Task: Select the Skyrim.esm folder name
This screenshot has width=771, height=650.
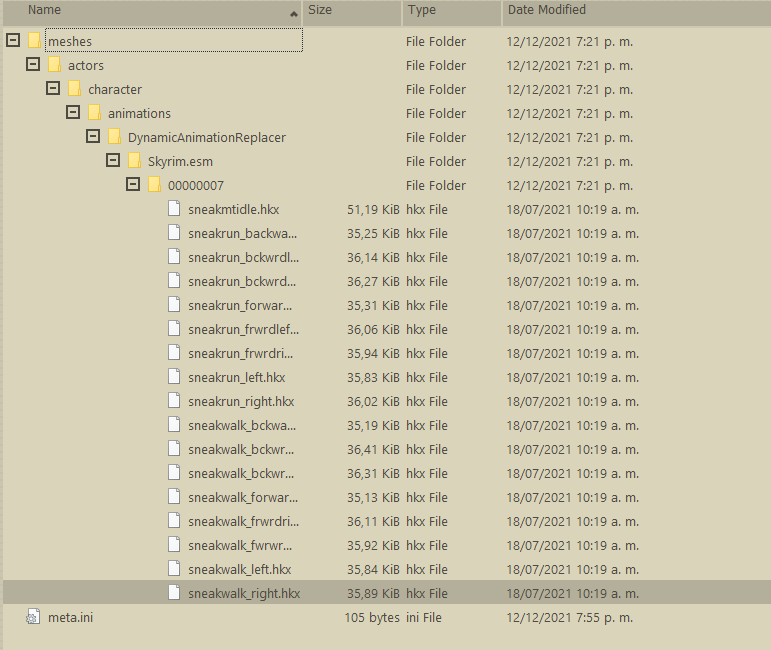Action: point(180,162)
